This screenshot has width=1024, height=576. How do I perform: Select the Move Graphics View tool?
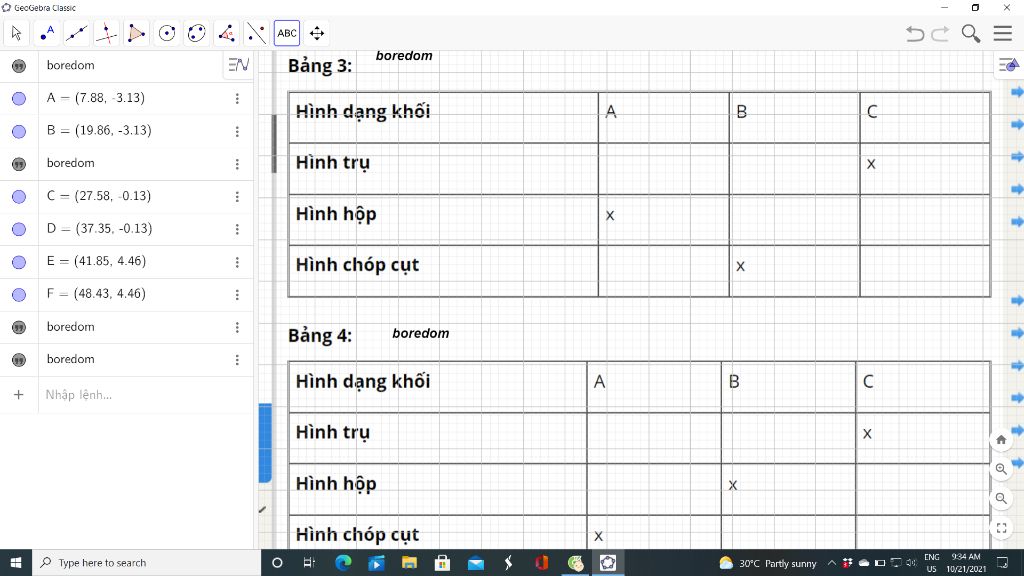point(317,33)
